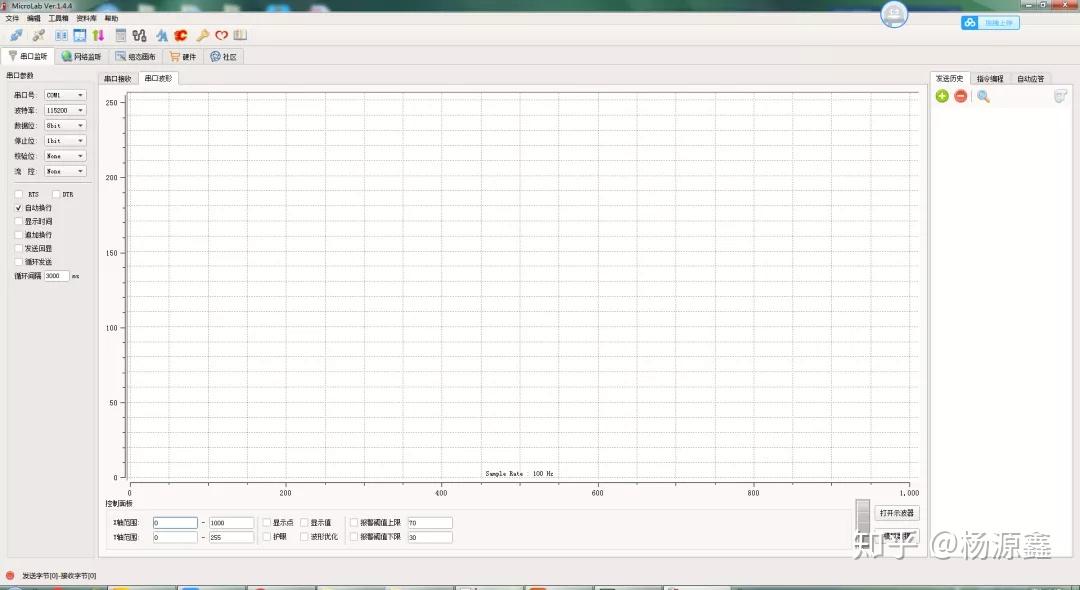Screen dimensions: 1080x590
Task: Toggle the DTR checkbox
Action: pyautogui.click(x=56, y=195)
